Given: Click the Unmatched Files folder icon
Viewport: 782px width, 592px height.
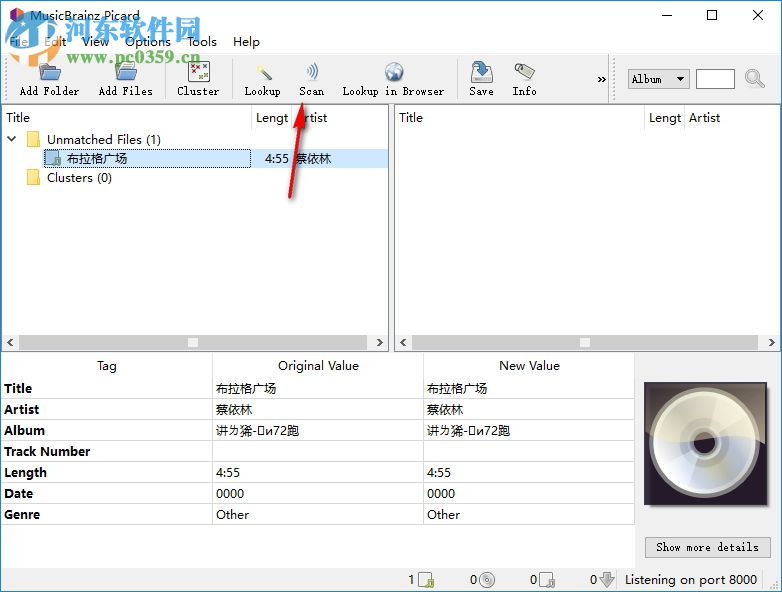Looking at the screenshot, I should 33,139.
